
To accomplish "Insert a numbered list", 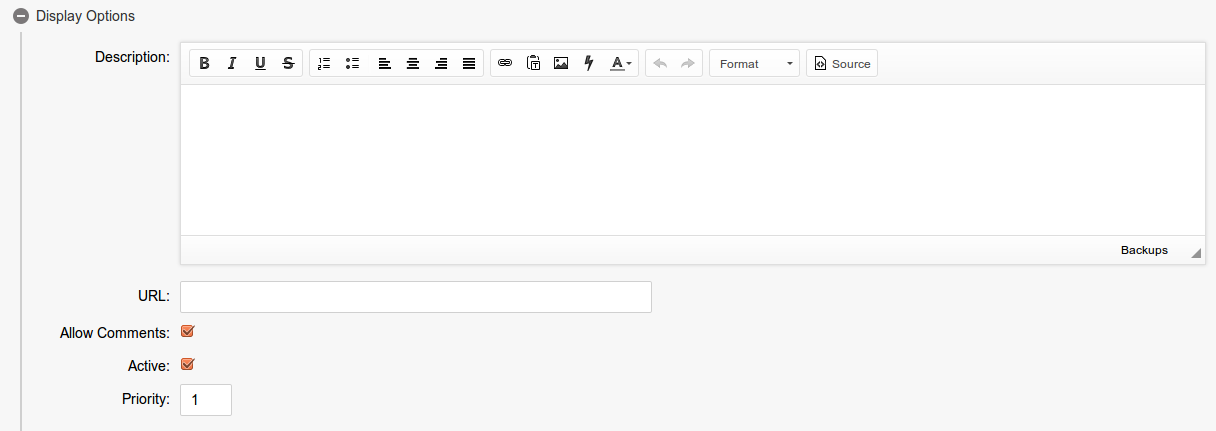I will pos(324,64).
